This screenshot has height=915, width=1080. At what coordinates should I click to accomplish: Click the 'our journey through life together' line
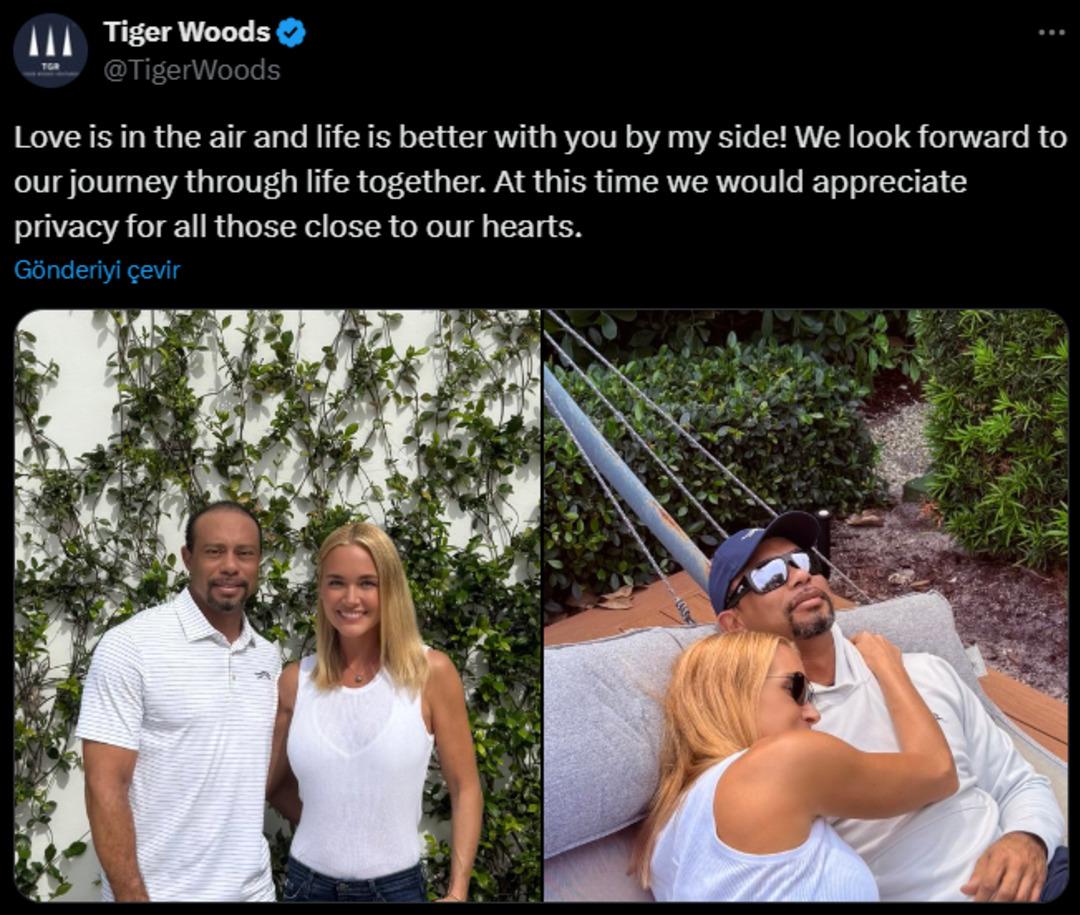pos(490,183)
